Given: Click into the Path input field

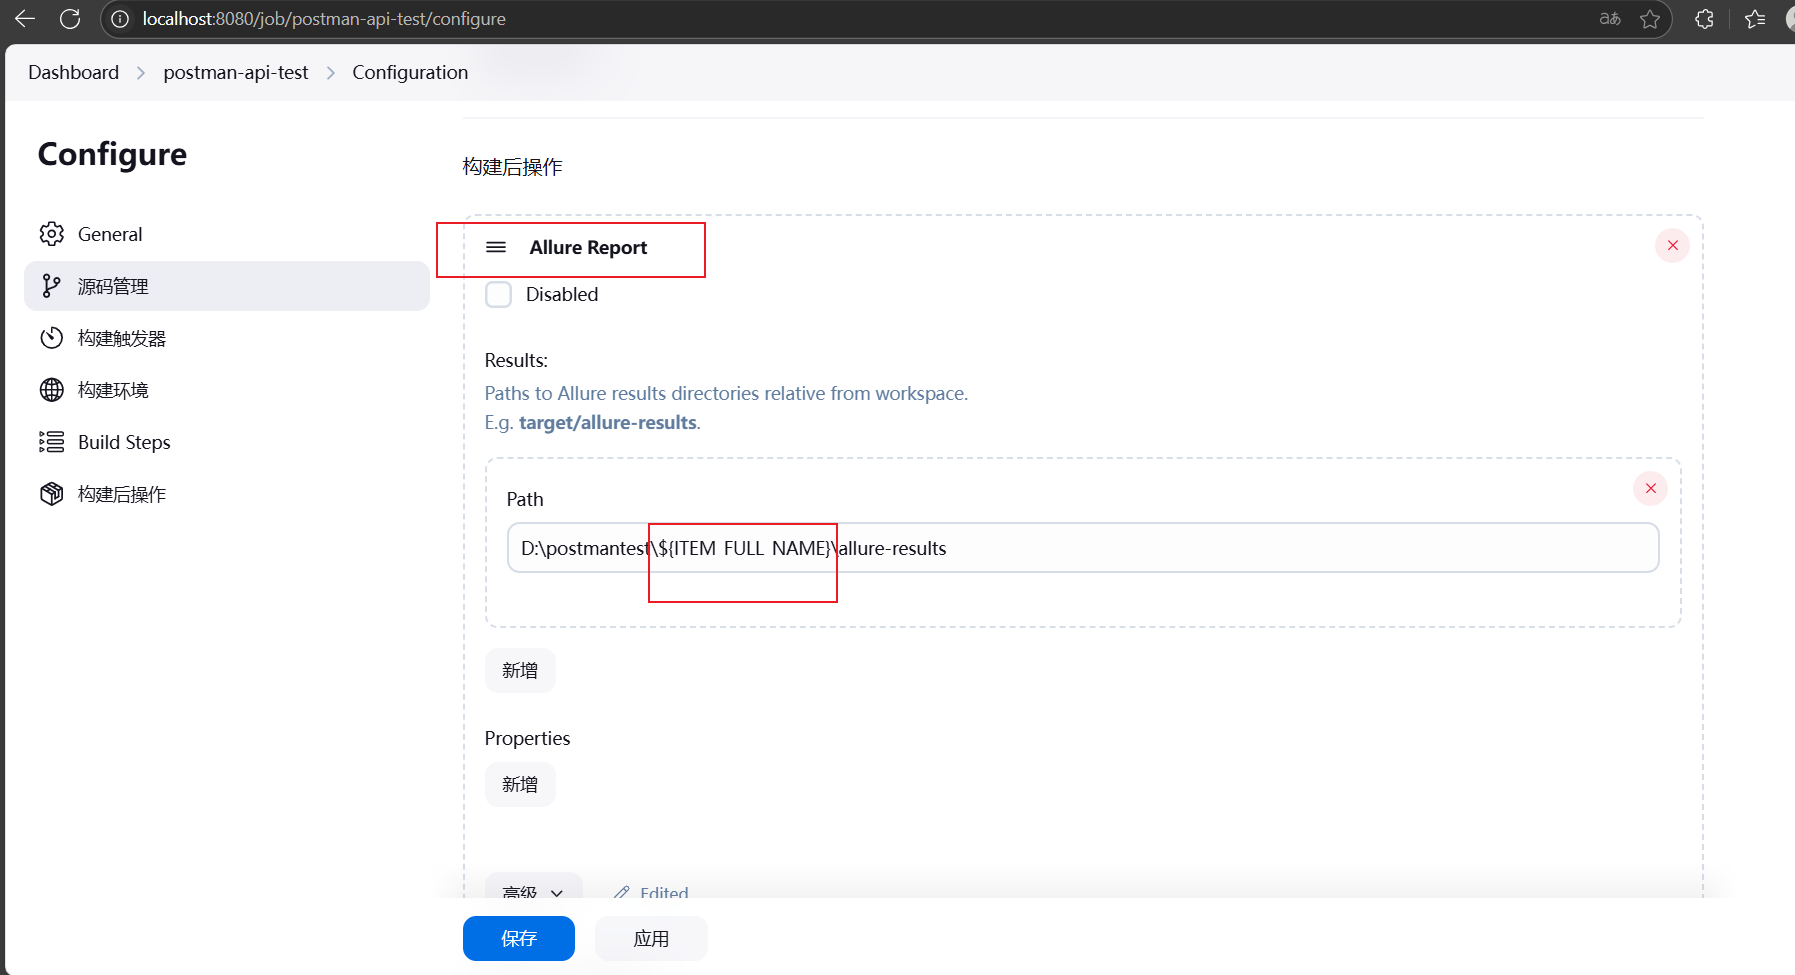Looking at the screenshot, I should (1083, 548).
